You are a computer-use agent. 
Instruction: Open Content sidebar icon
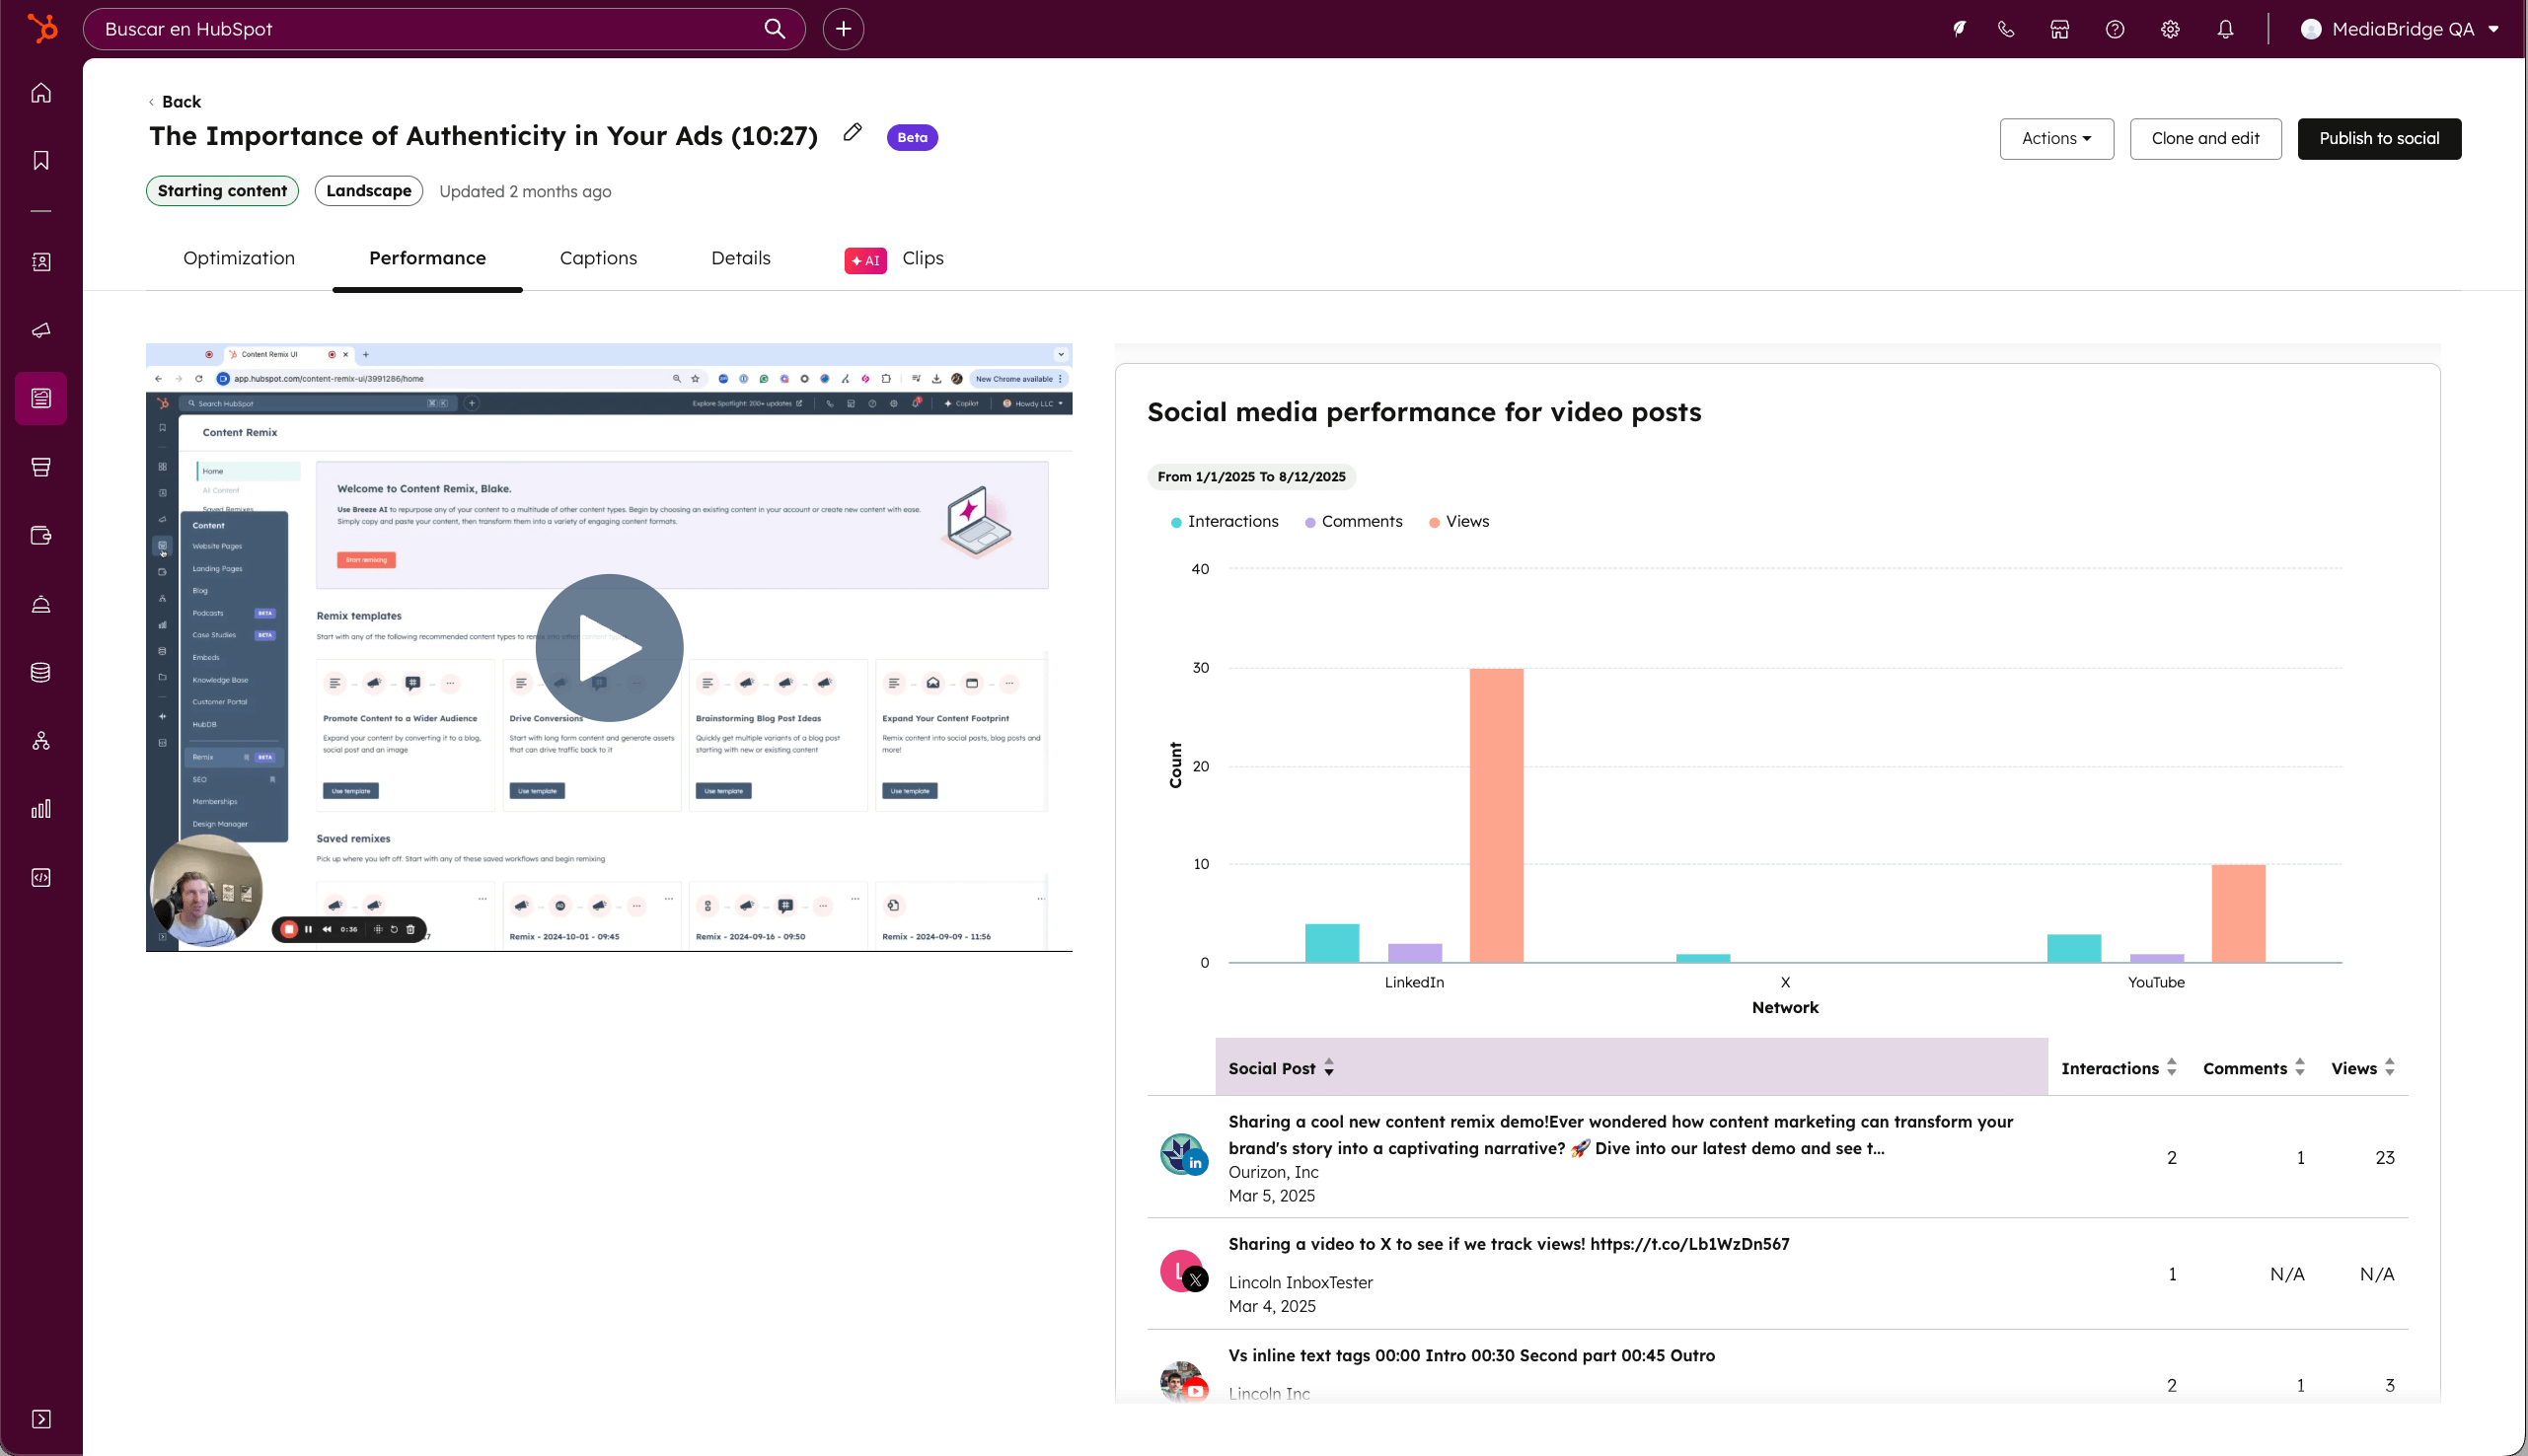(41, 398)
